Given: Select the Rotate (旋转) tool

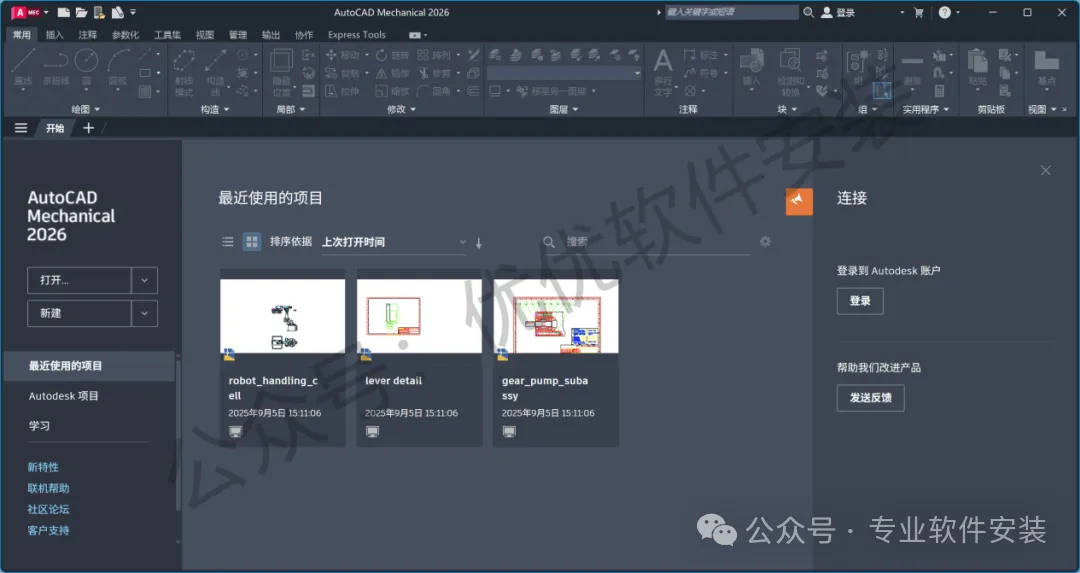Looking at the screenshot, I should coord(393,55).
